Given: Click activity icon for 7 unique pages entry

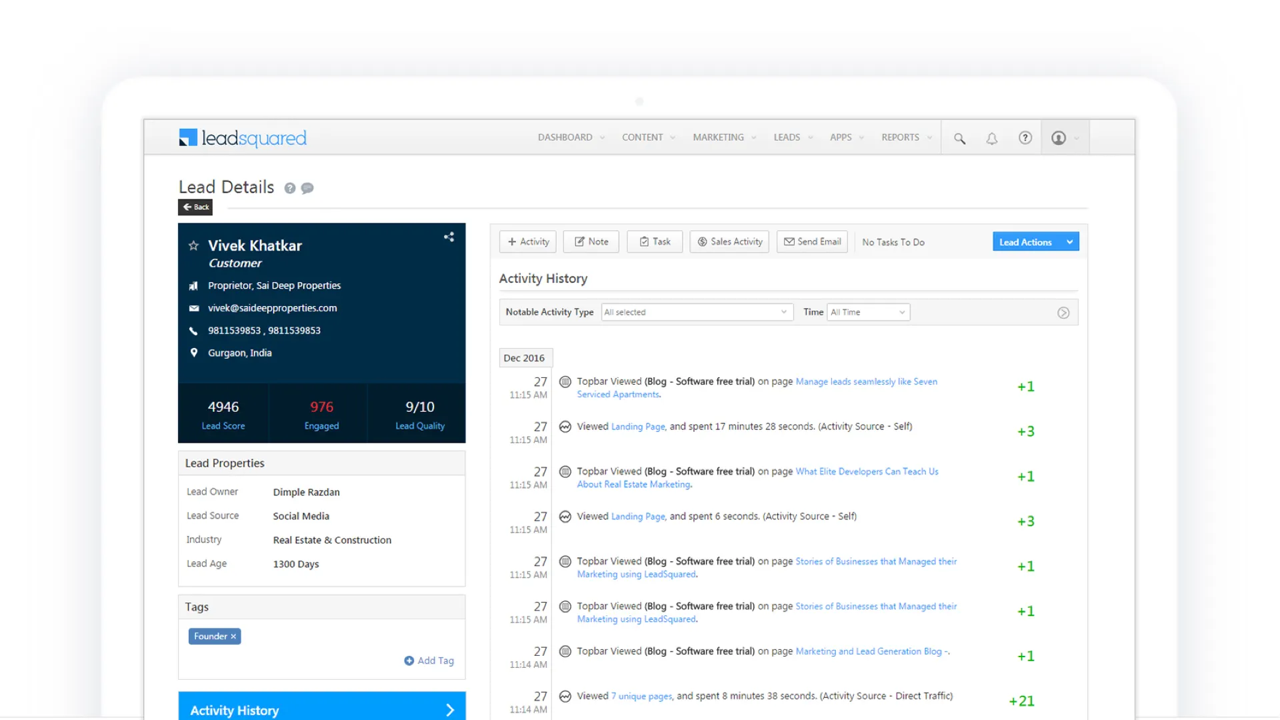Looking at the screenshot, I should (x=565, y=697).
